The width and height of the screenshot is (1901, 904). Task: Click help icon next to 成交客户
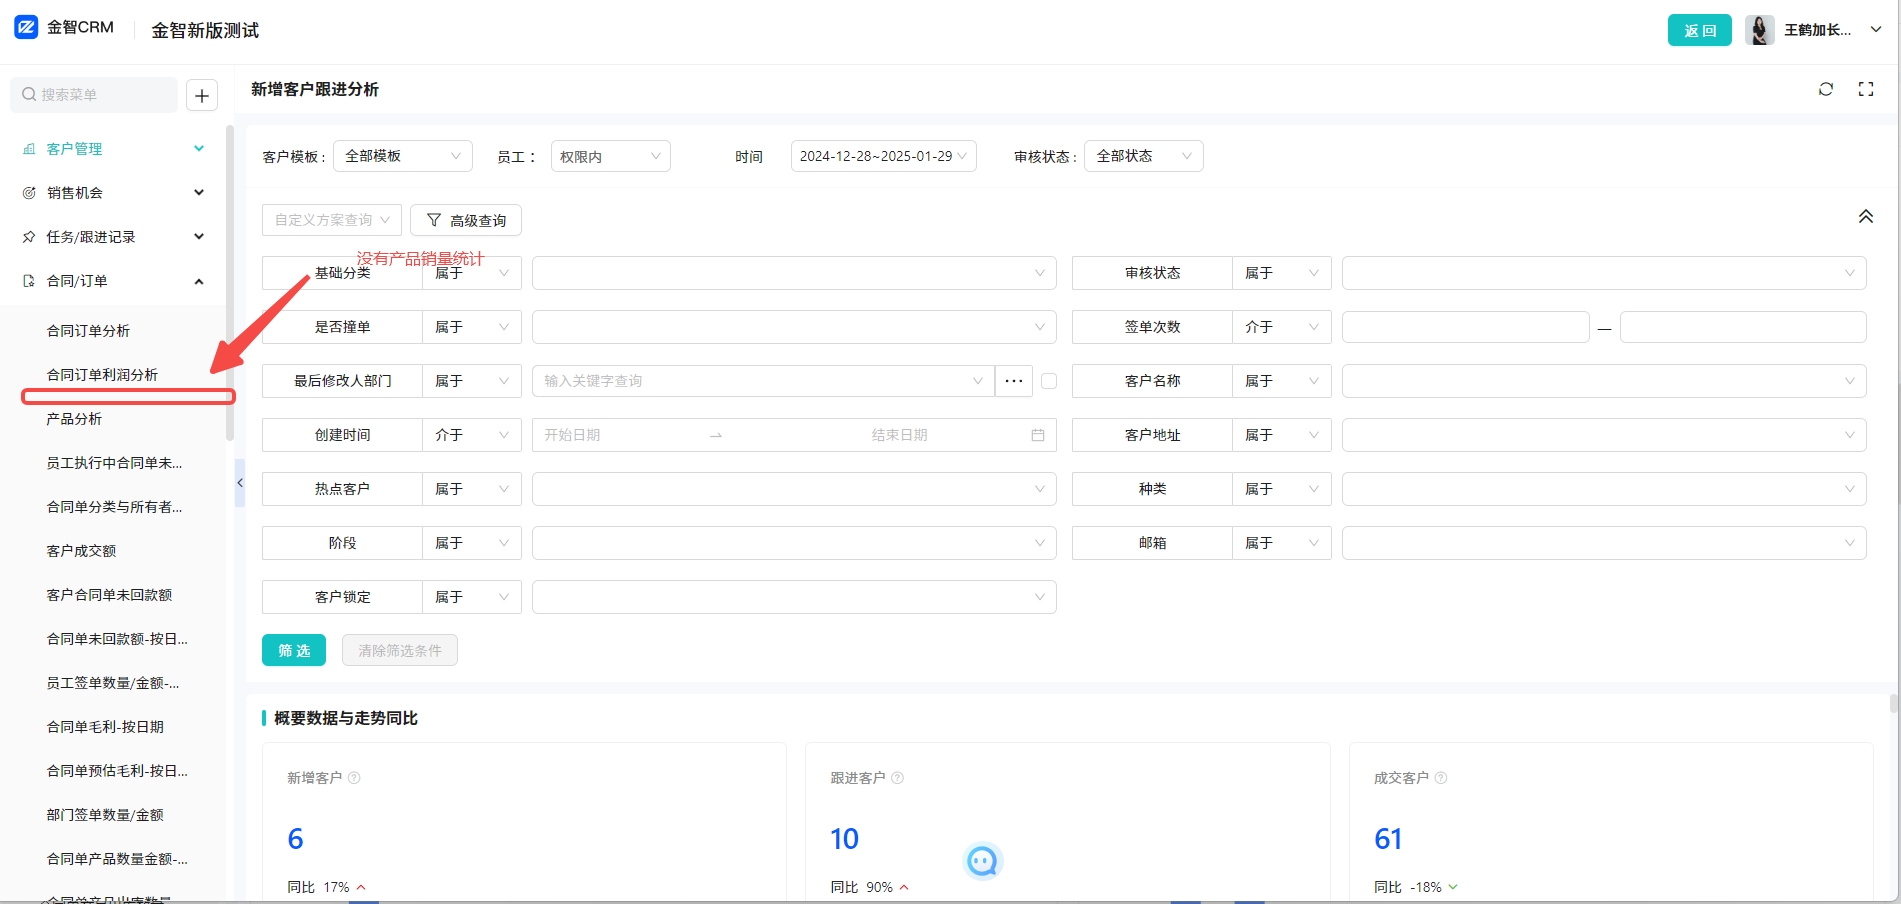[1440, 778]
